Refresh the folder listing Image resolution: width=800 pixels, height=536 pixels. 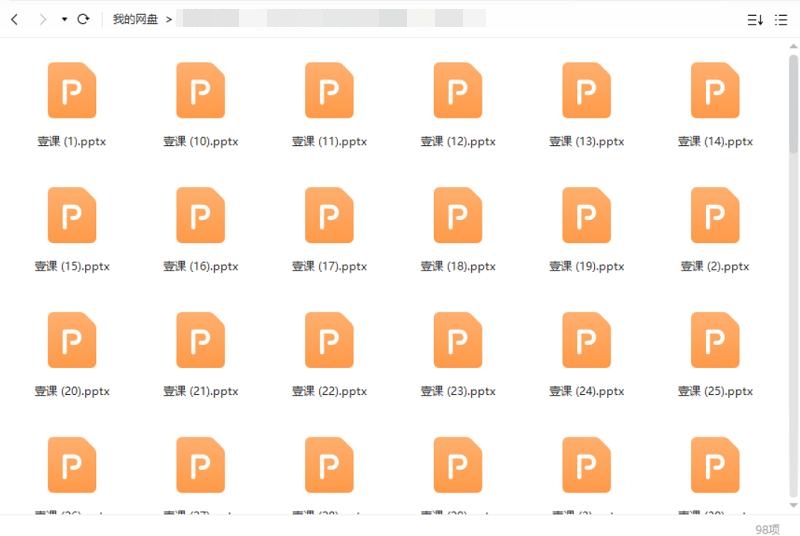point(83,19)
